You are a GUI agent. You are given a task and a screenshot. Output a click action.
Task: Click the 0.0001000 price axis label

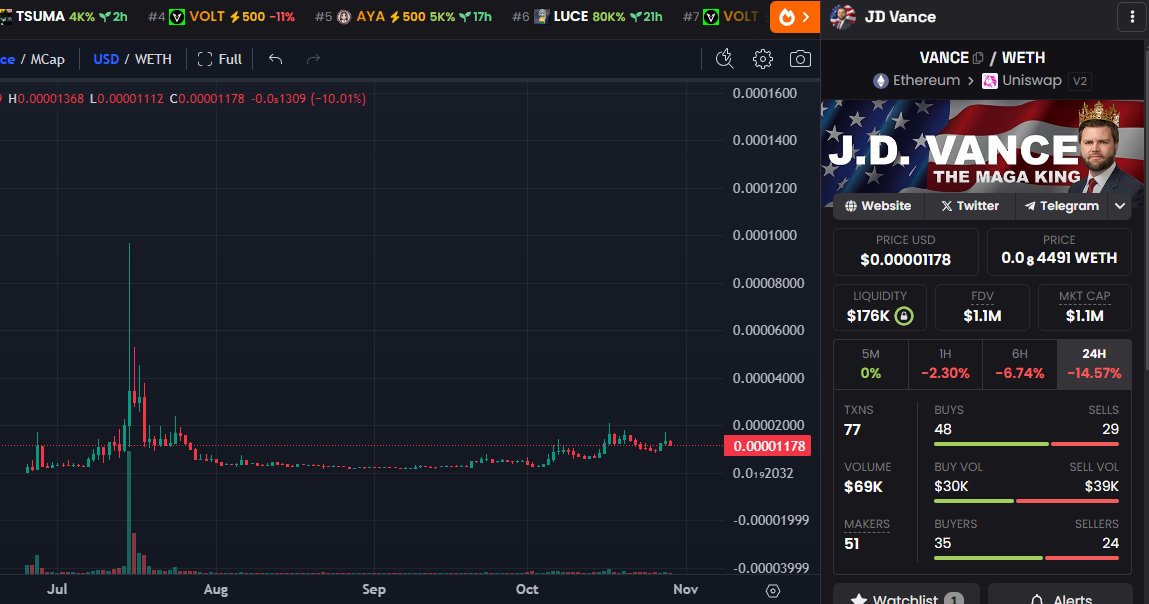pos(764,235)
